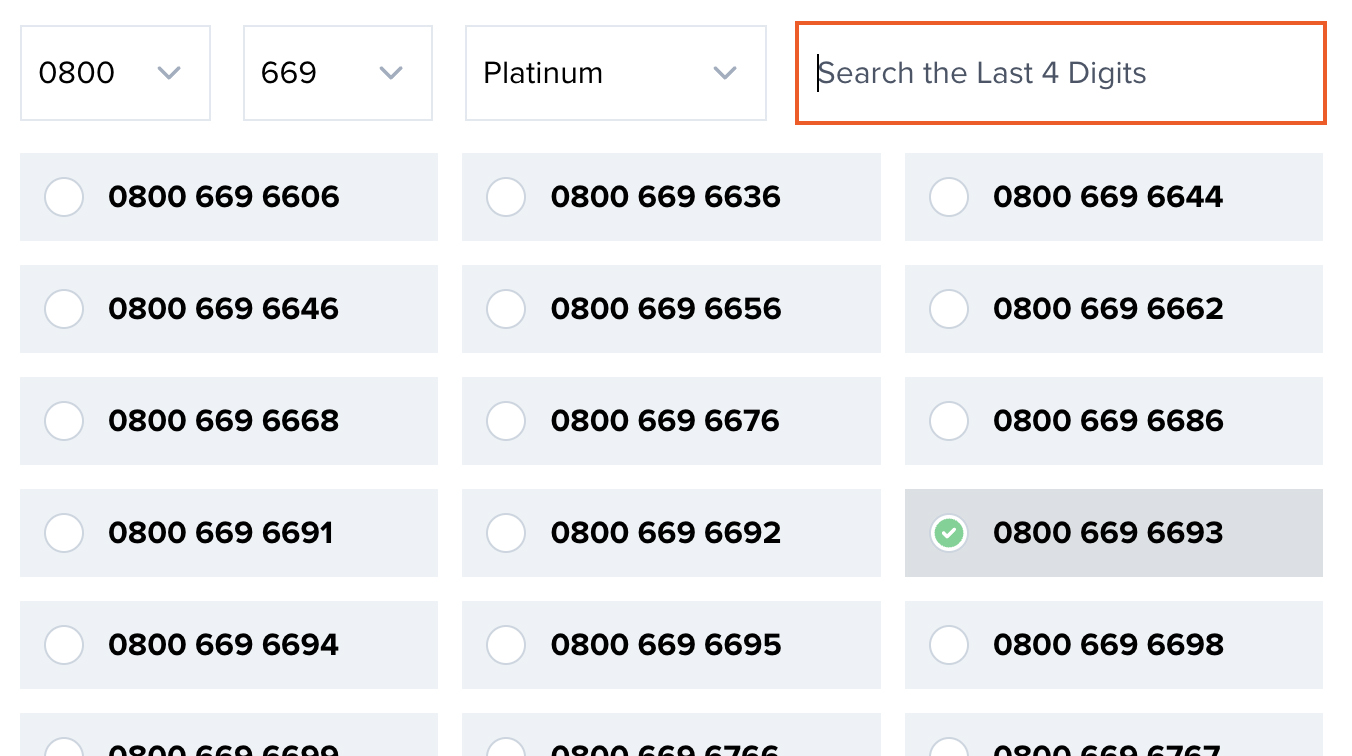1352x756 pixels.
Task: Choose number 0800 669 6668 via its radio
Action: [x=63, y=421]
